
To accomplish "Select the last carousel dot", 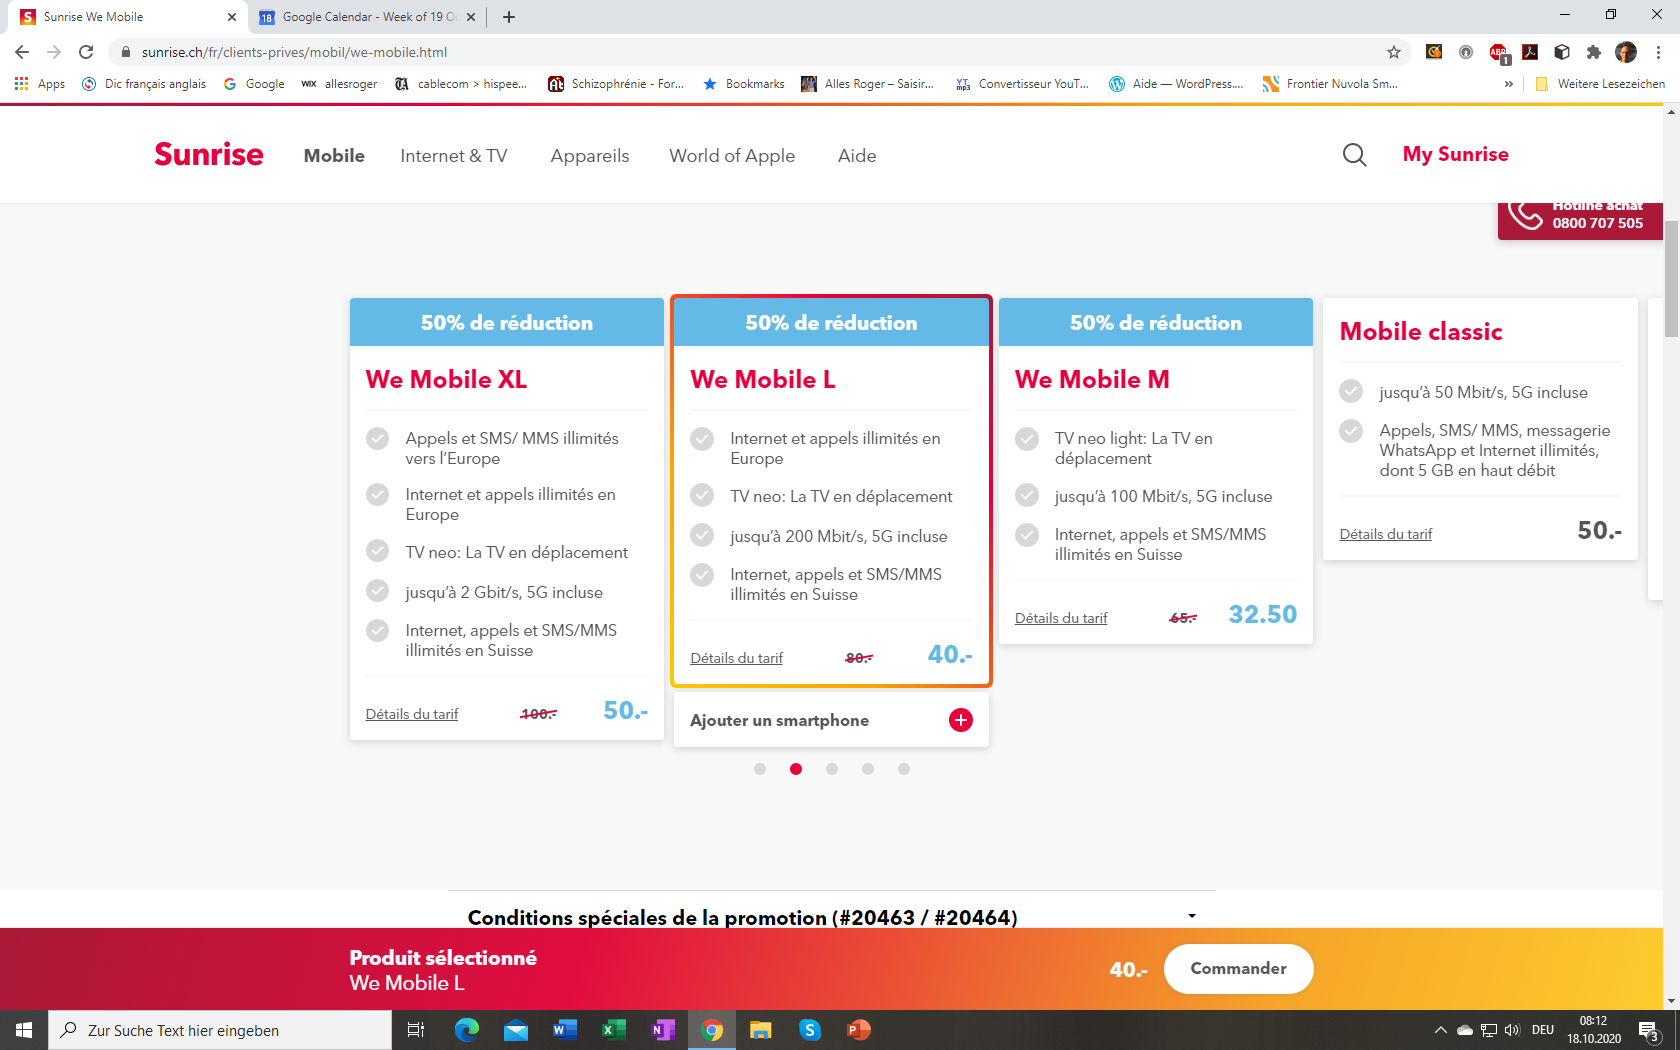I will point(904,769).
